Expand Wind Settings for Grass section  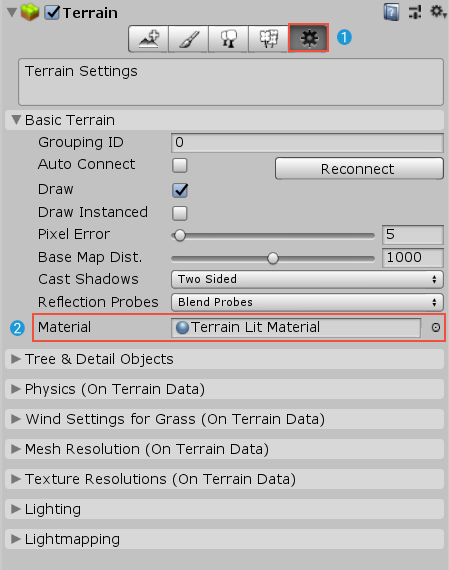tap(224, 419)
